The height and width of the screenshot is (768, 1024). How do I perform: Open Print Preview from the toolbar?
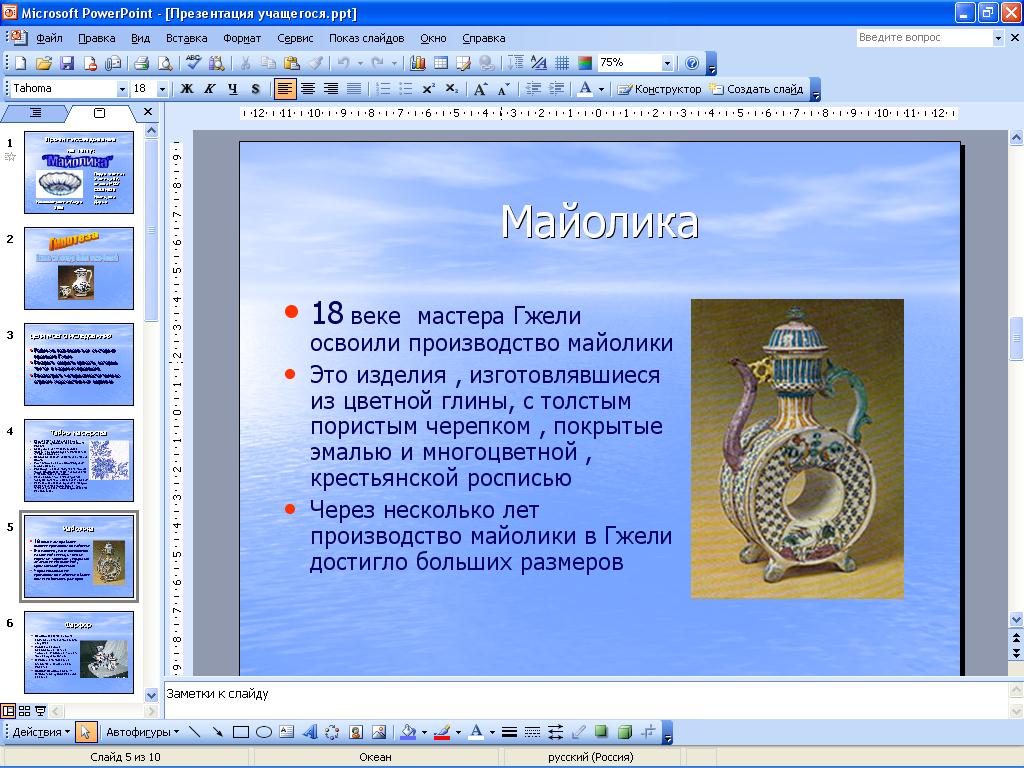pos(165,63)
